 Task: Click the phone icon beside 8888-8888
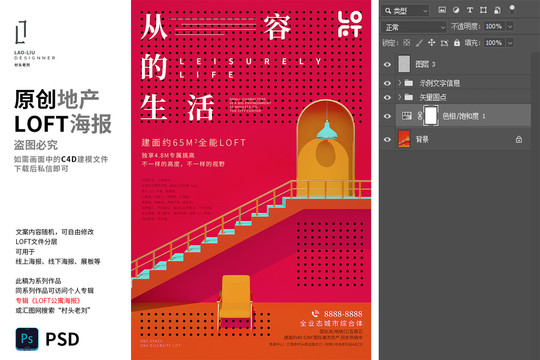(315, 313)
